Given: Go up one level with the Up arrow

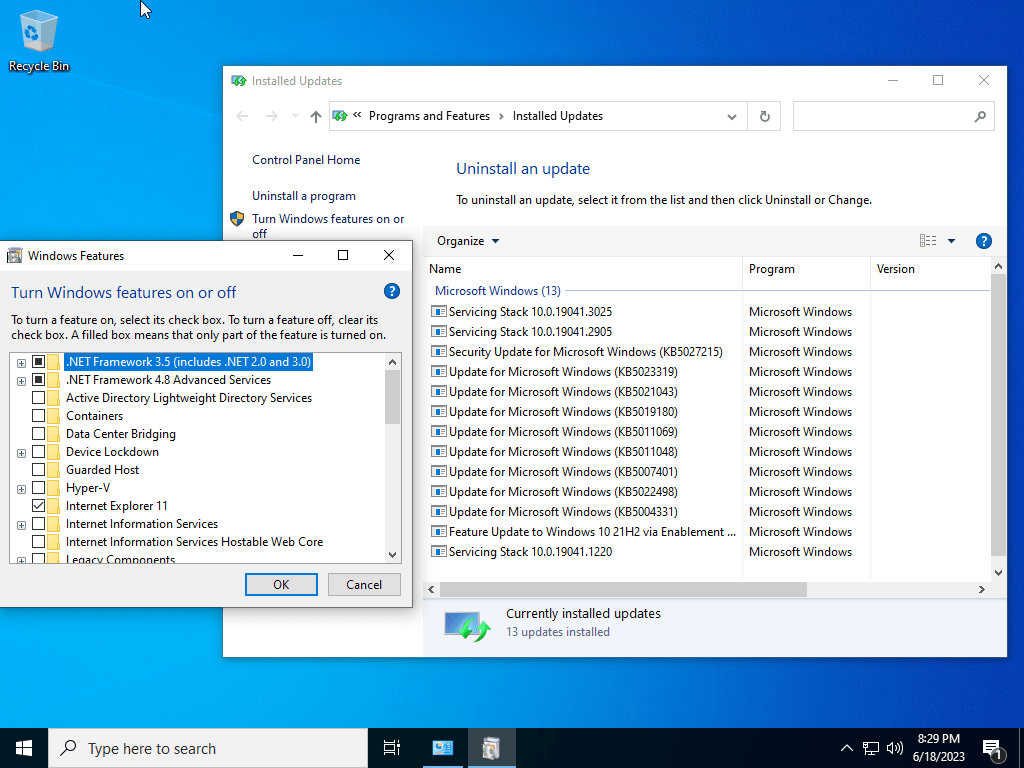Looking at the screenshot, I should [316, 116].
